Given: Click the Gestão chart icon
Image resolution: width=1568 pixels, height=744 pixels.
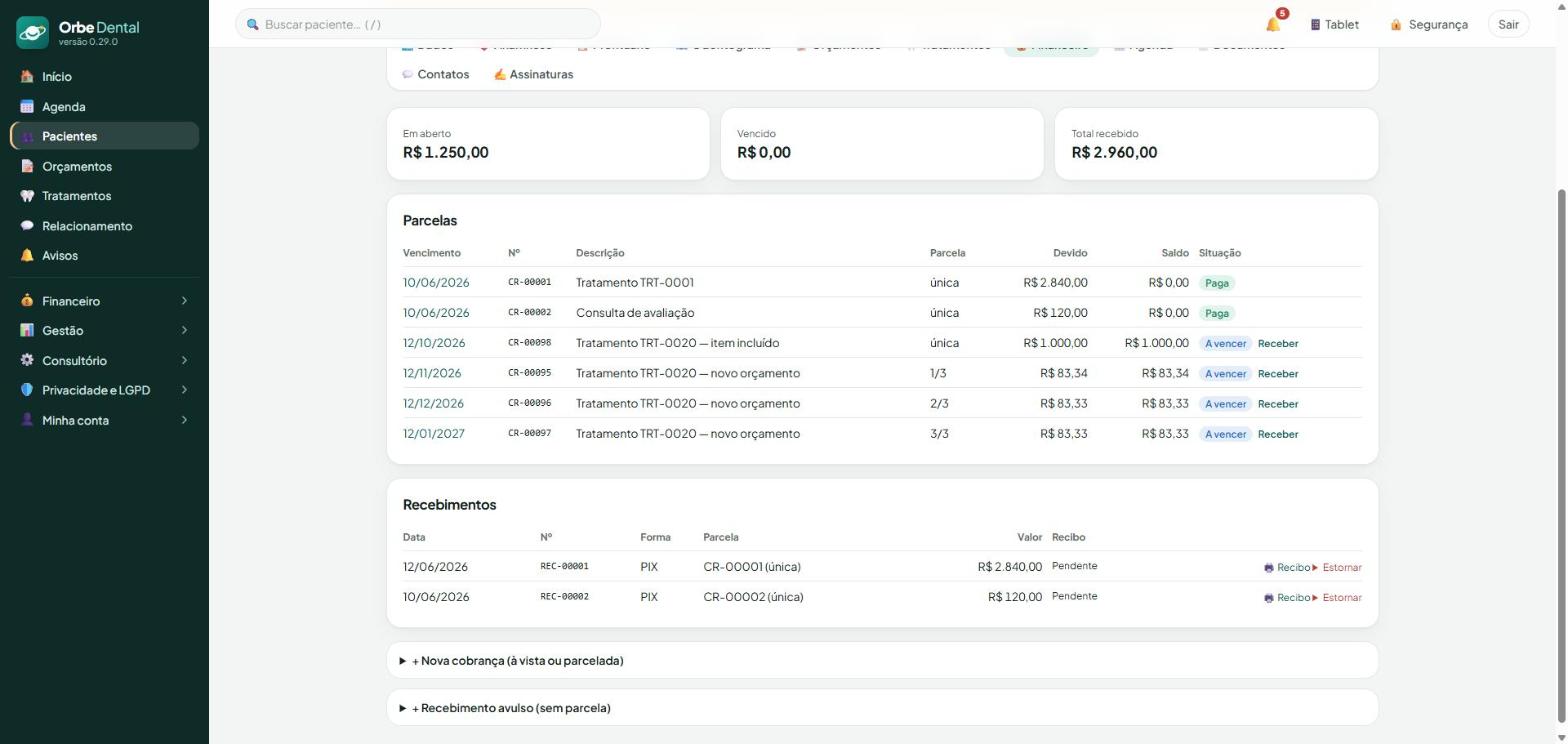Looking at the screenshot, I should tap(27, 330).
